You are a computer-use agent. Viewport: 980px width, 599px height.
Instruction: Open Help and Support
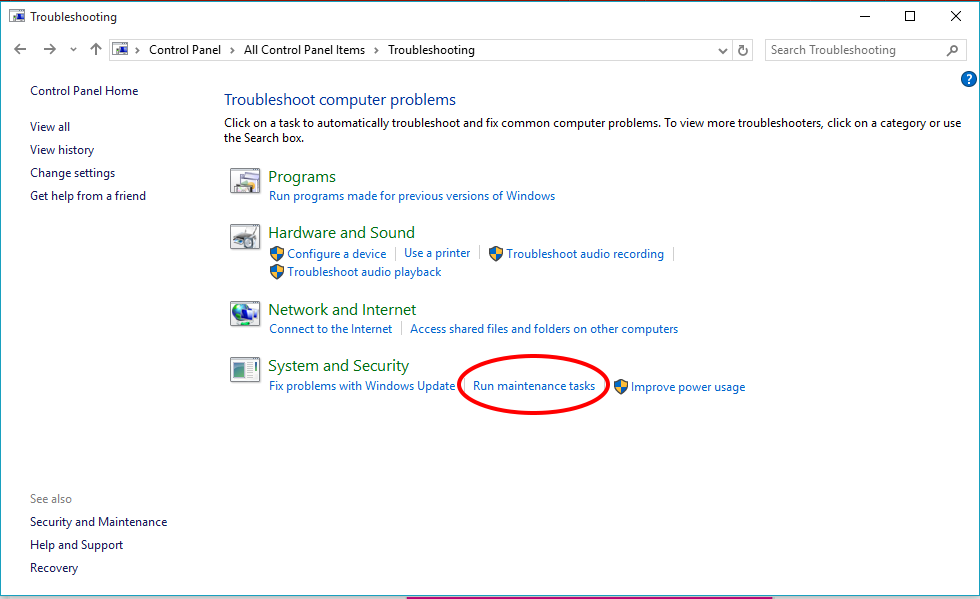click(x=76, y=545)
